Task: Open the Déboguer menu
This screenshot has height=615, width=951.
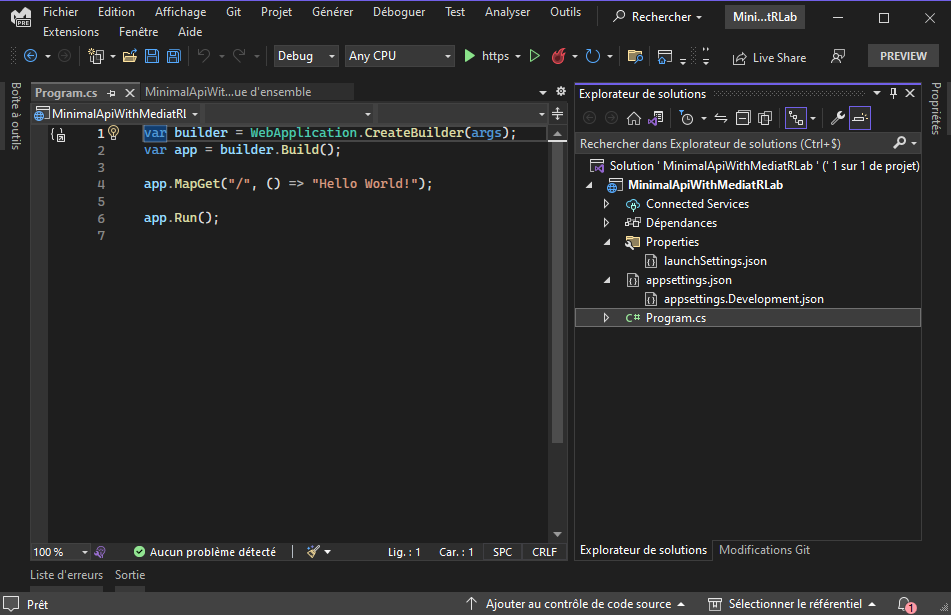Action: (398, 12)
